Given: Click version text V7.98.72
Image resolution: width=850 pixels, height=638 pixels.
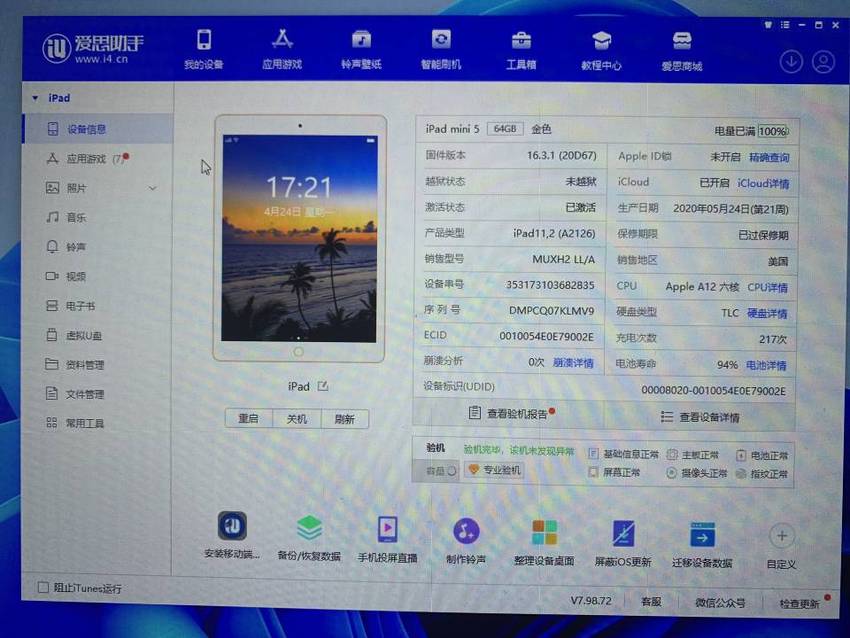Looking at the screenshot, I should pos(591,601).
